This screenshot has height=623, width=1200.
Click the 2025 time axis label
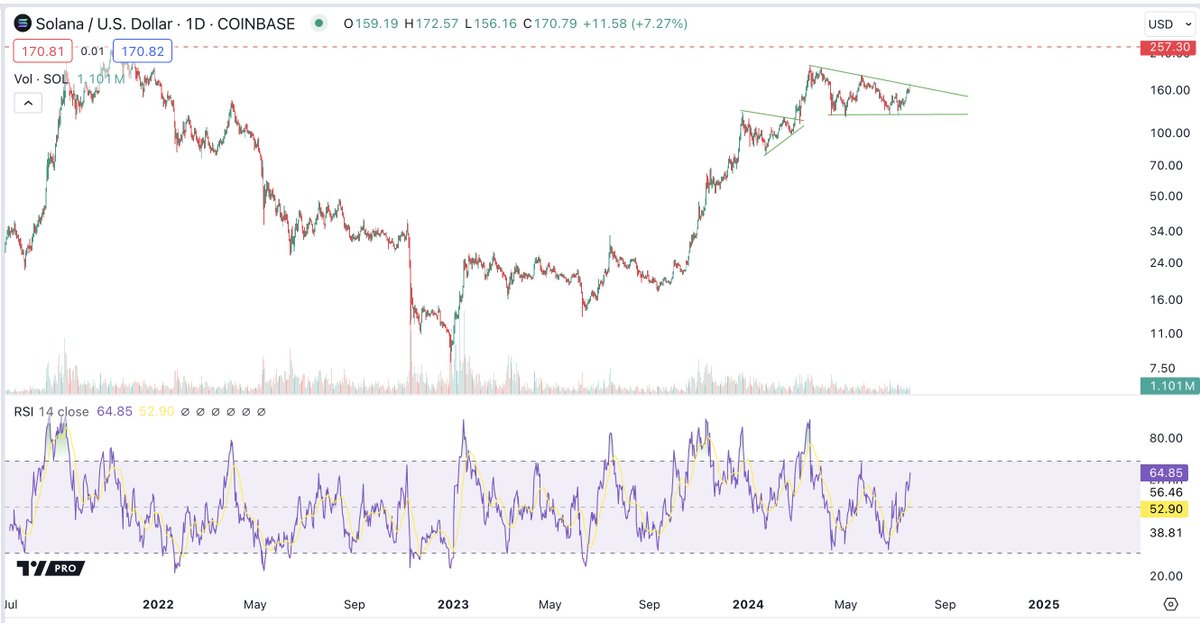[1044, 604]
